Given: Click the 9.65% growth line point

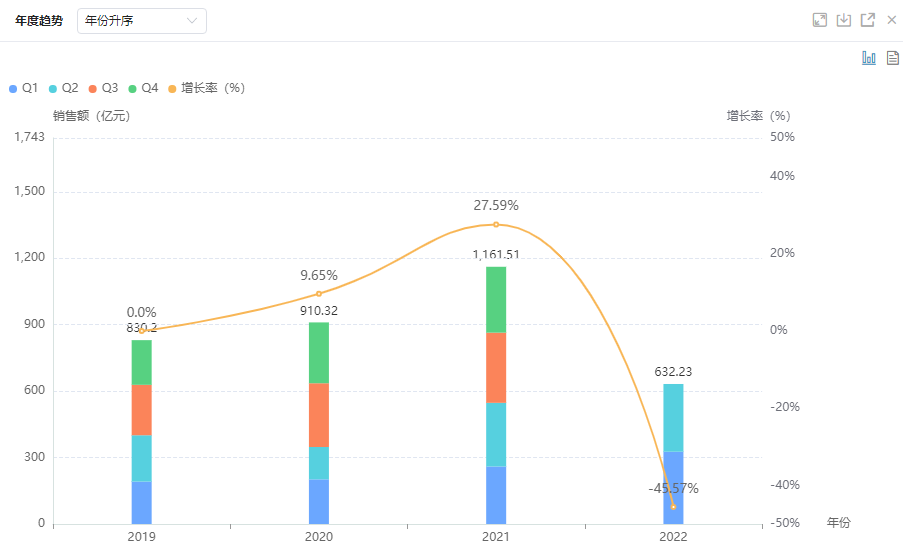Looking at the screenshot, I should (319, 293).
